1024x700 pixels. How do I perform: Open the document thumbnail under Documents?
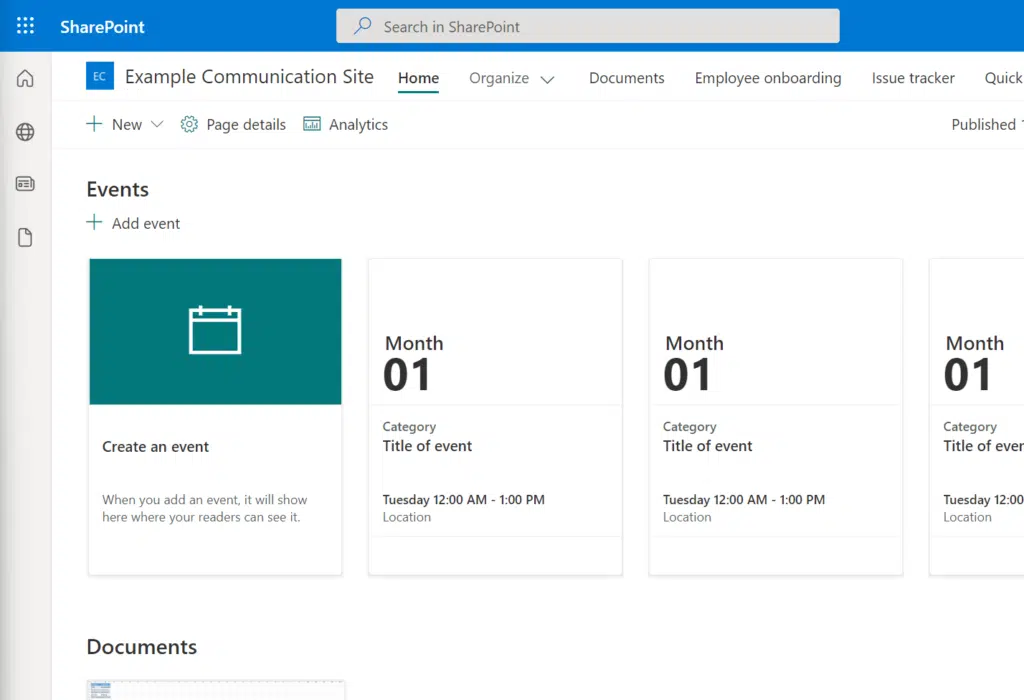coord(216,690)
